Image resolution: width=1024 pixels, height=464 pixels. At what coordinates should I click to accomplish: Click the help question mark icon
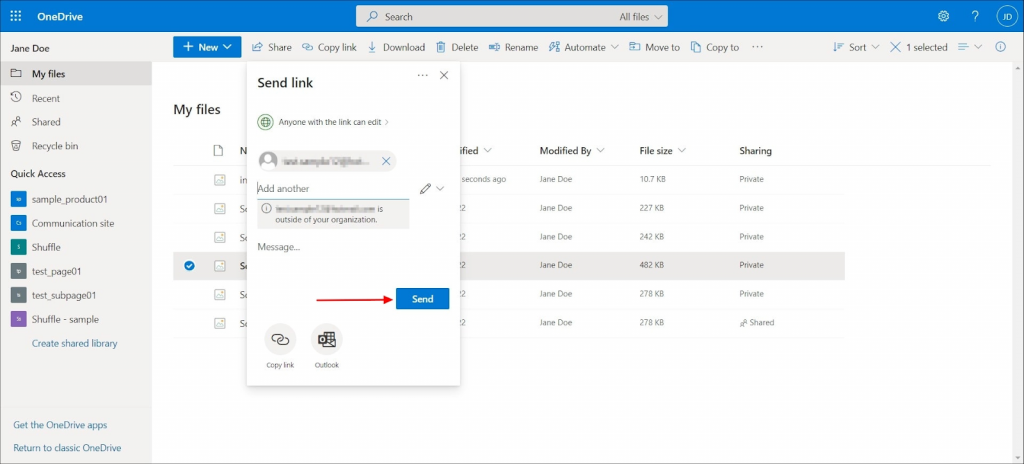(x=975, y=16)
